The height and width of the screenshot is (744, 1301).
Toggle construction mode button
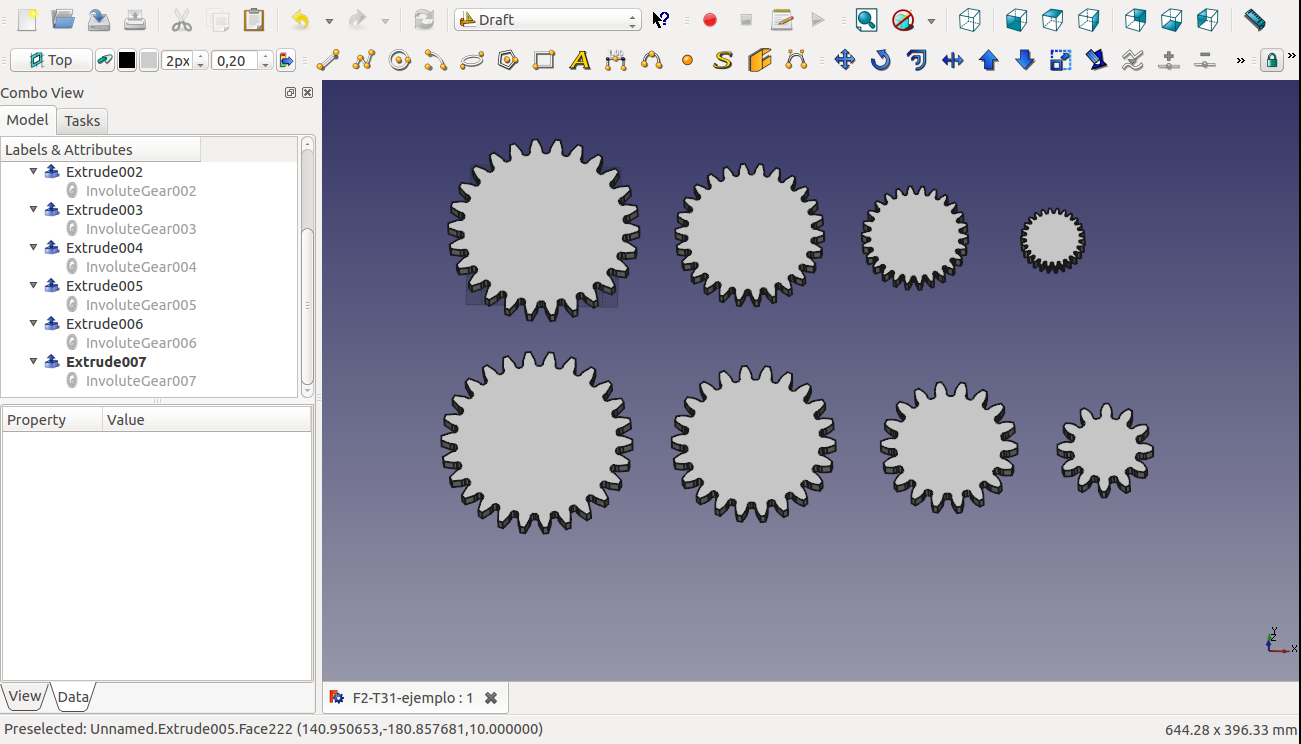[x=105, y=61]
